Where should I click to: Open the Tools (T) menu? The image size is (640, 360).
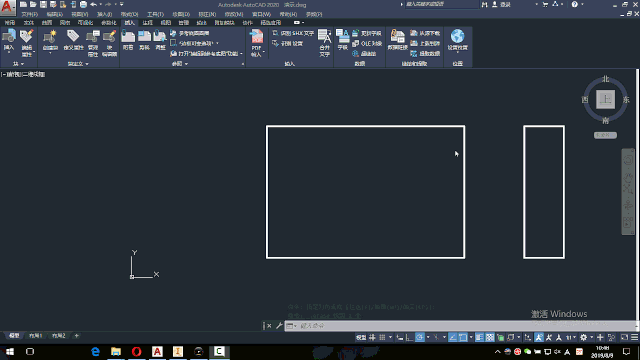(x=155, y=14)
